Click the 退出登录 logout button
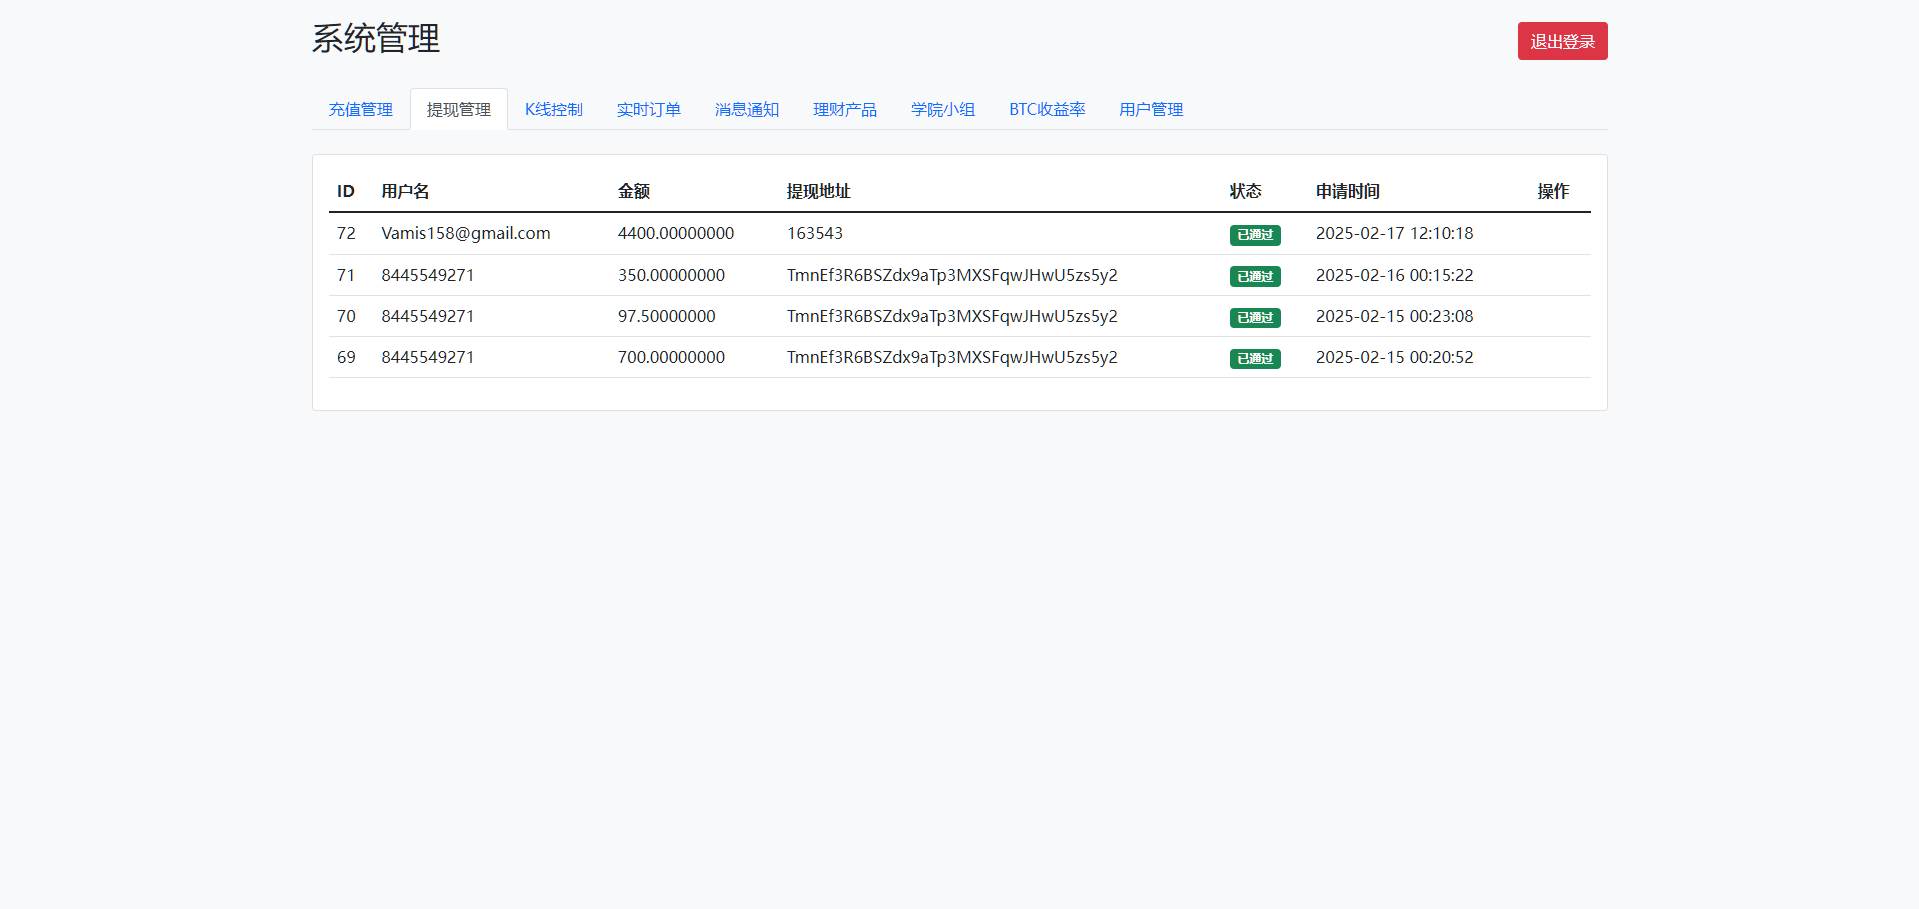Viewport: 1919px width, 909px height. click(1562, 41)
